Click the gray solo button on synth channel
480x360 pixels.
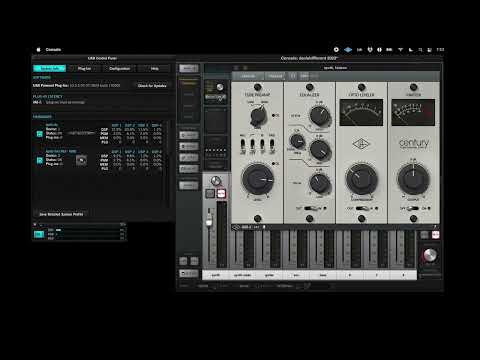point(210,193)
